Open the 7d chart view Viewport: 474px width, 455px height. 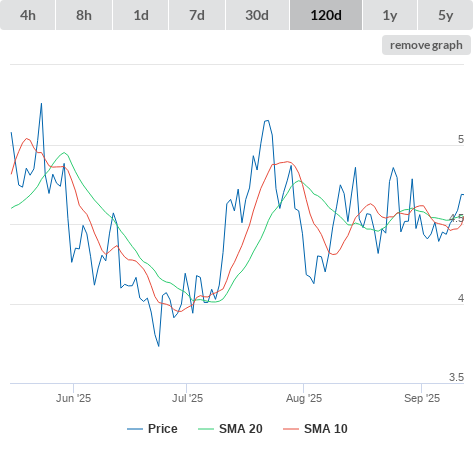[x=197, y=15]
